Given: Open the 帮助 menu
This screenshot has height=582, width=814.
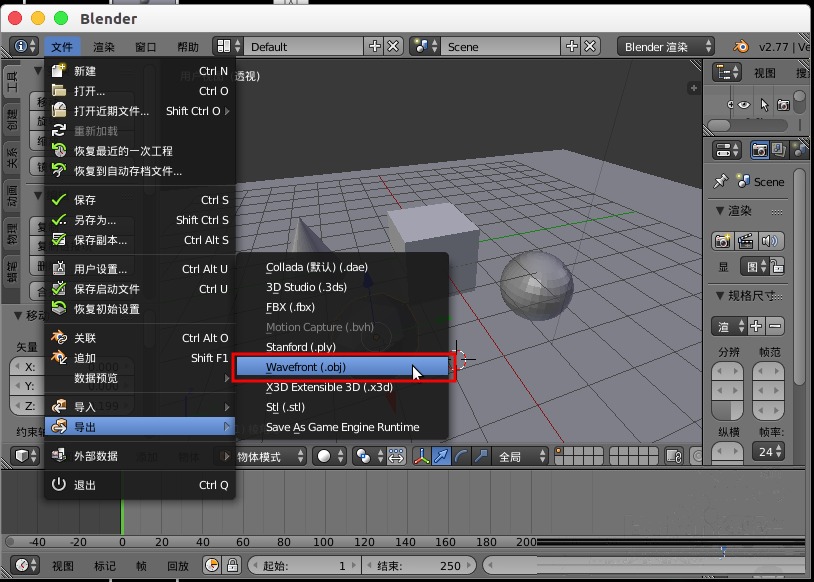Looking at the screenshot, I should click(x=187, y=47).
